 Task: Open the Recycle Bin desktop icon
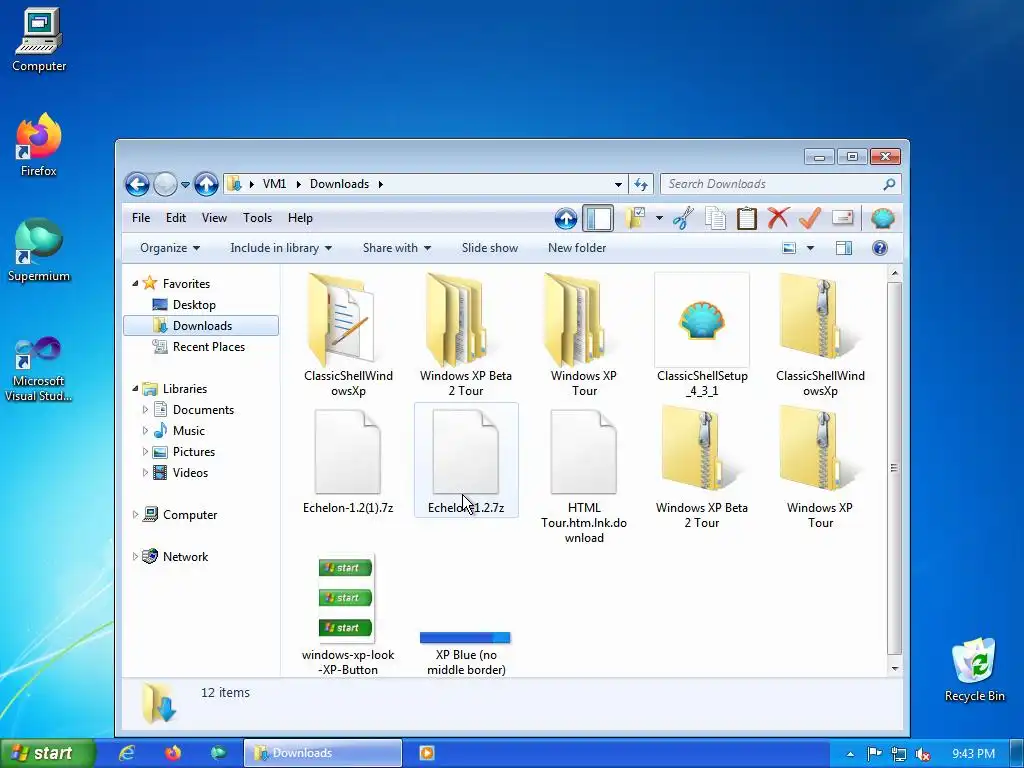[x=974, y=669]
